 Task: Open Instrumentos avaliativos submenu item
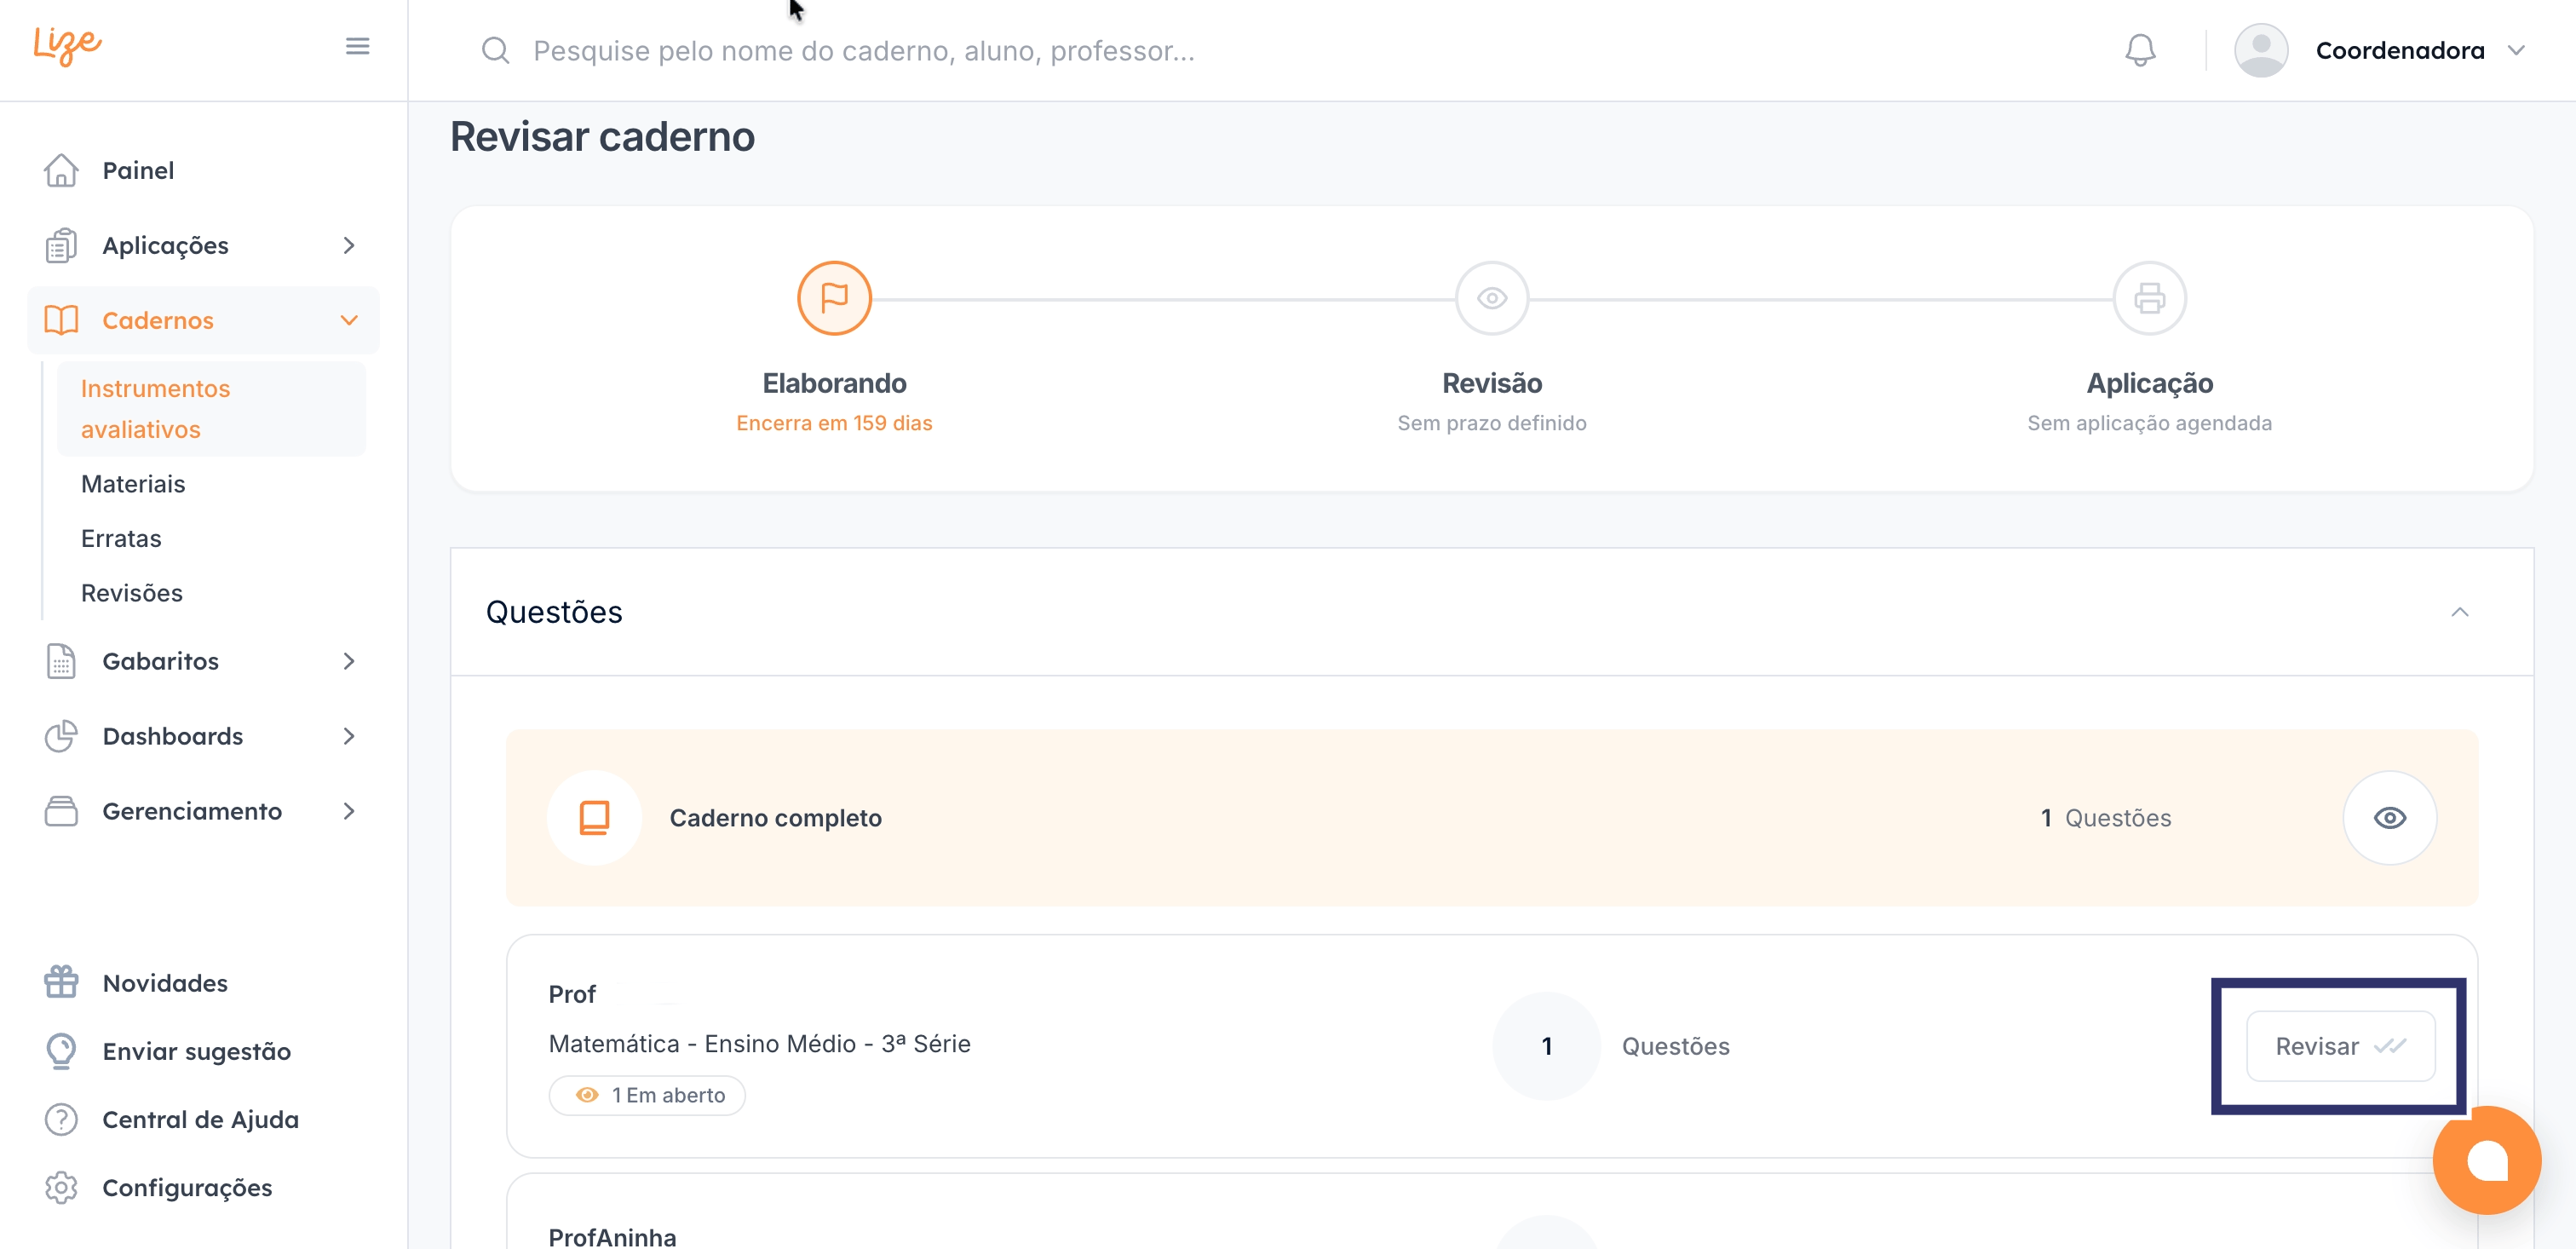point(211,409)
